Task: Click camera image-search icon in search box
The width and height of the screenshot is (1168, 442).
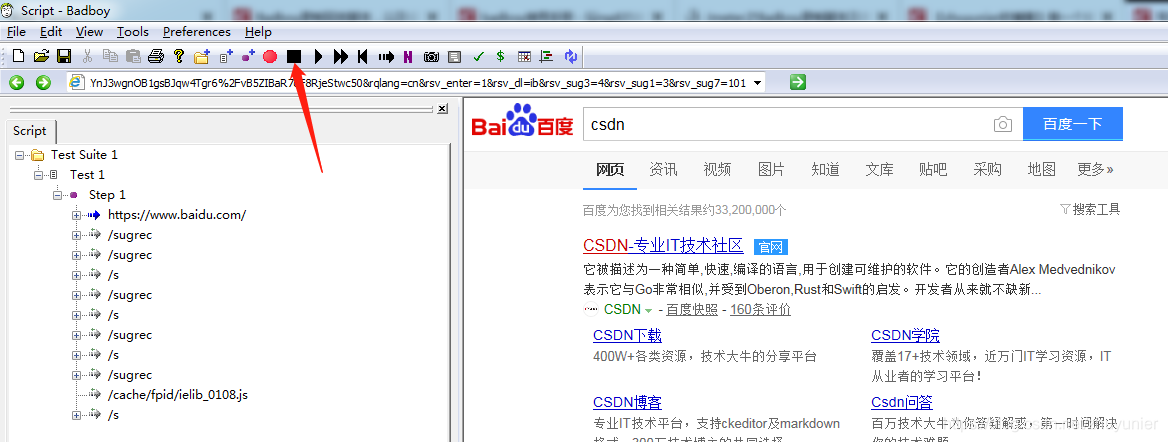Action: click(1003, 124)
